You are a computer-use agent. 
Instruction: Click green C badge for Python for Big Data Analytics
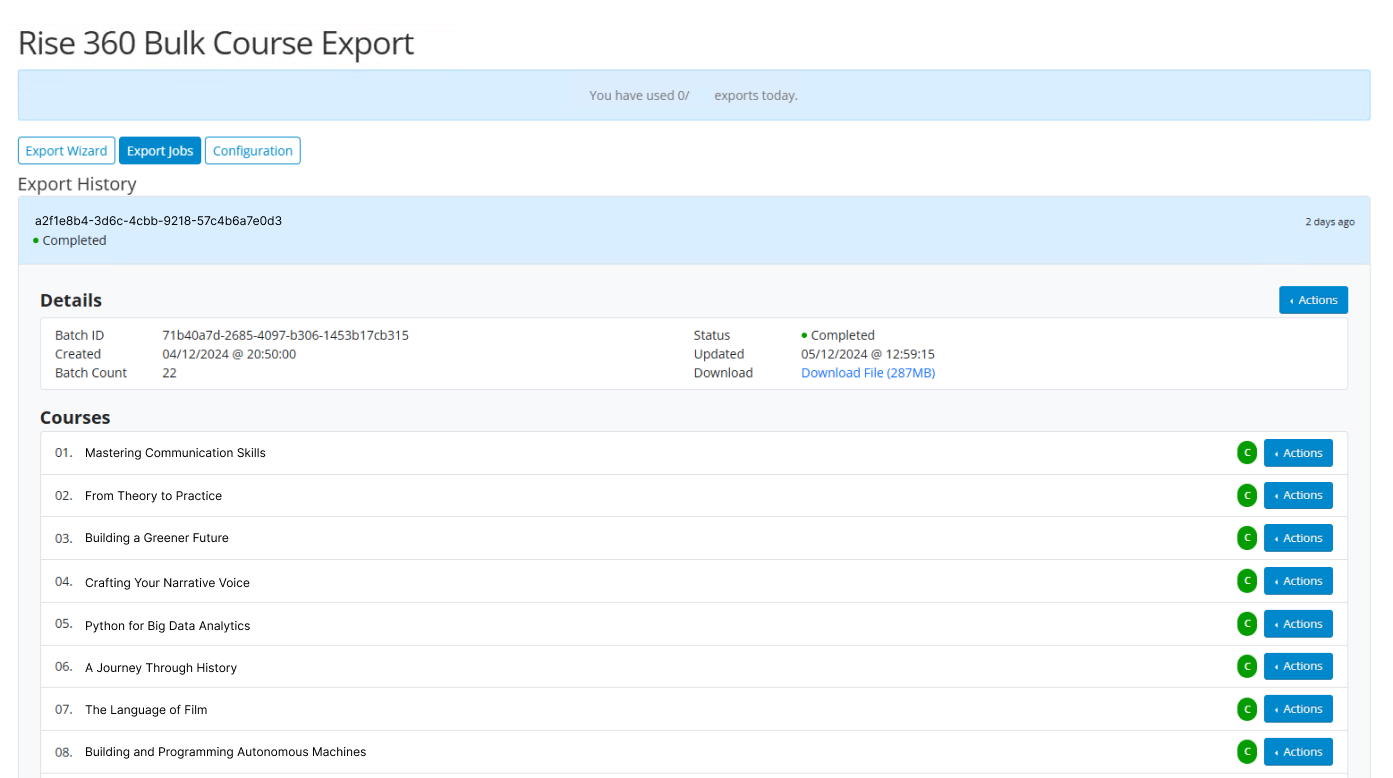(1247, 624)
